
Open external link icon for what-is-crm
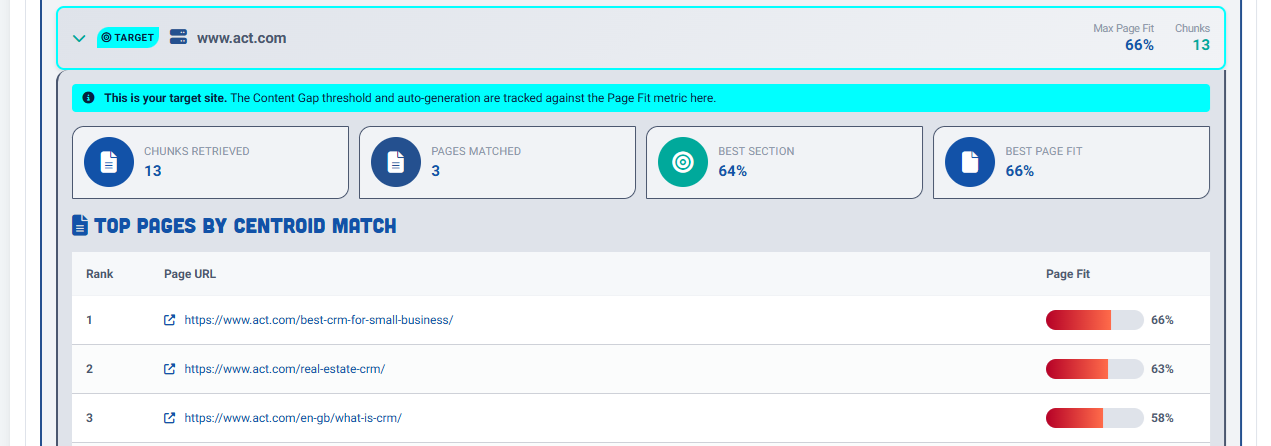tap(170, 418)
